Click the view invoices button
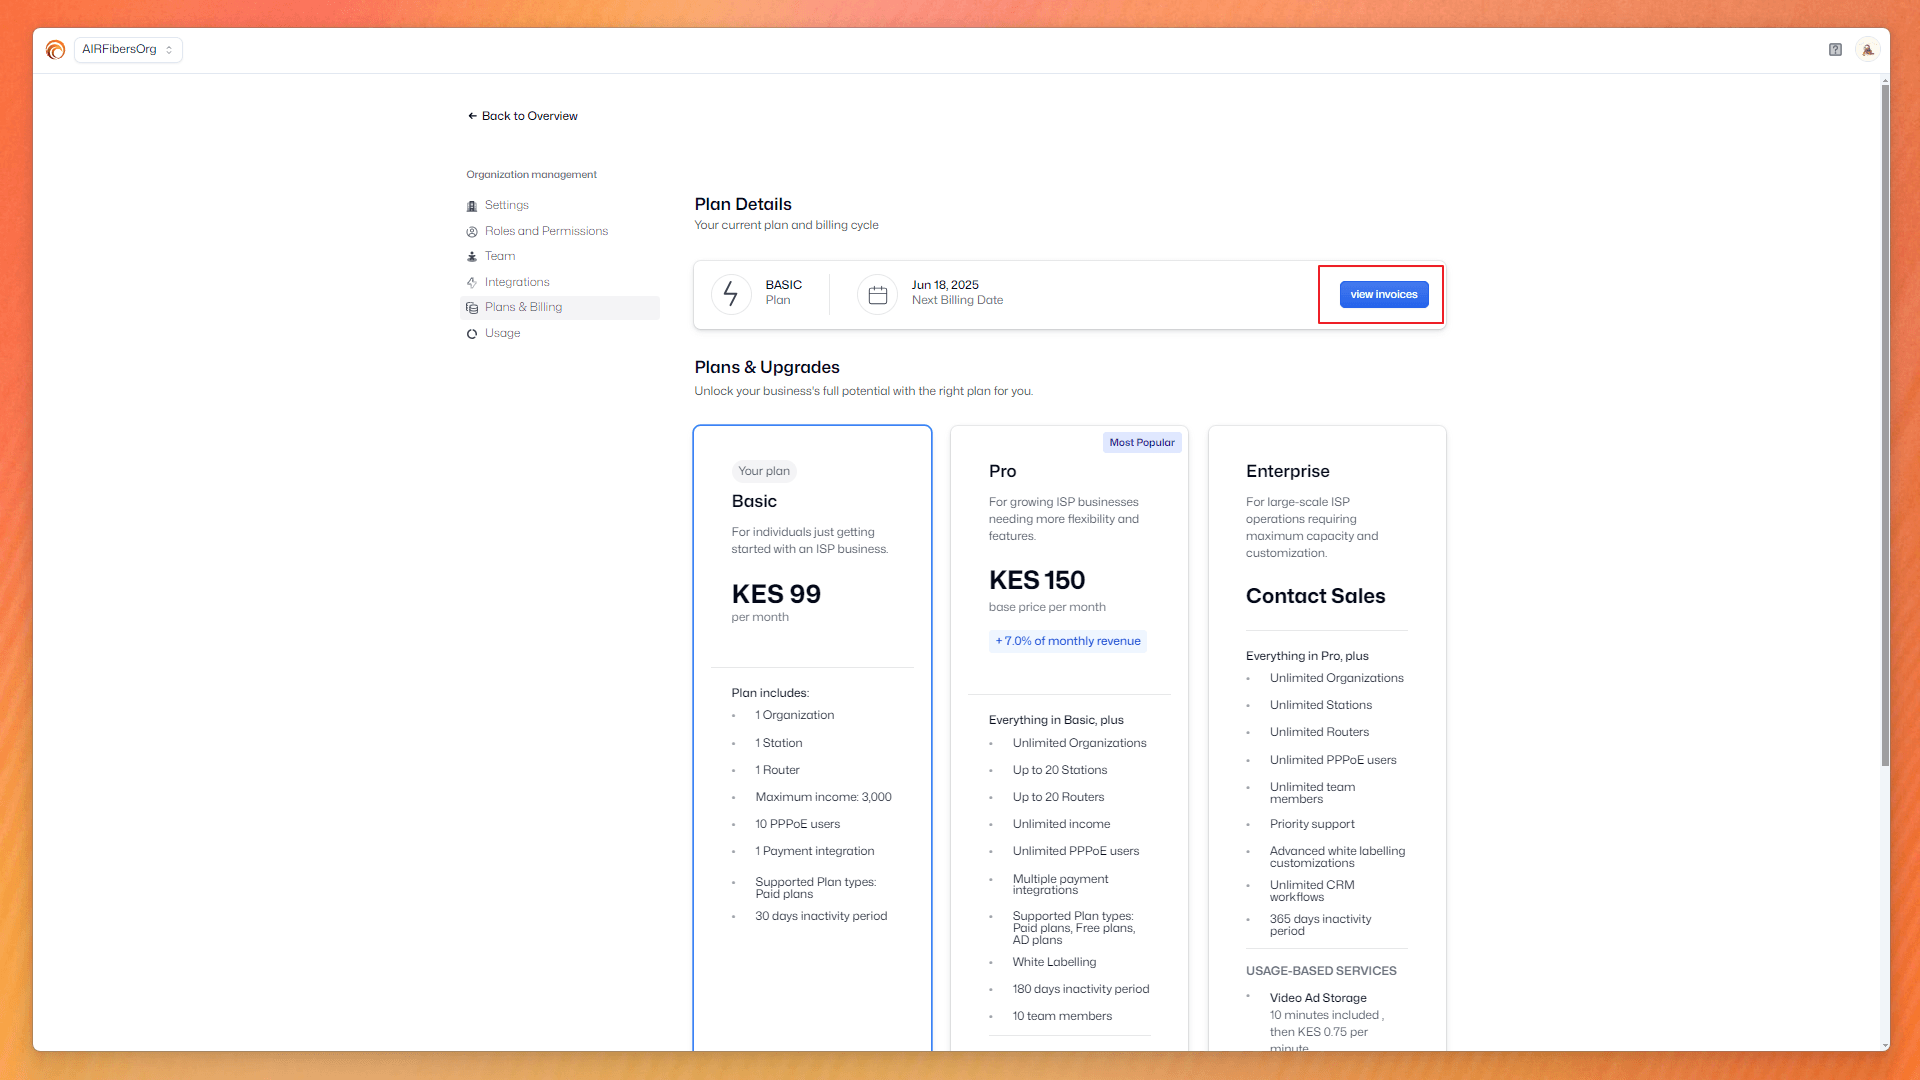Screen dimensions: 1920x1080 [1384, 294]
